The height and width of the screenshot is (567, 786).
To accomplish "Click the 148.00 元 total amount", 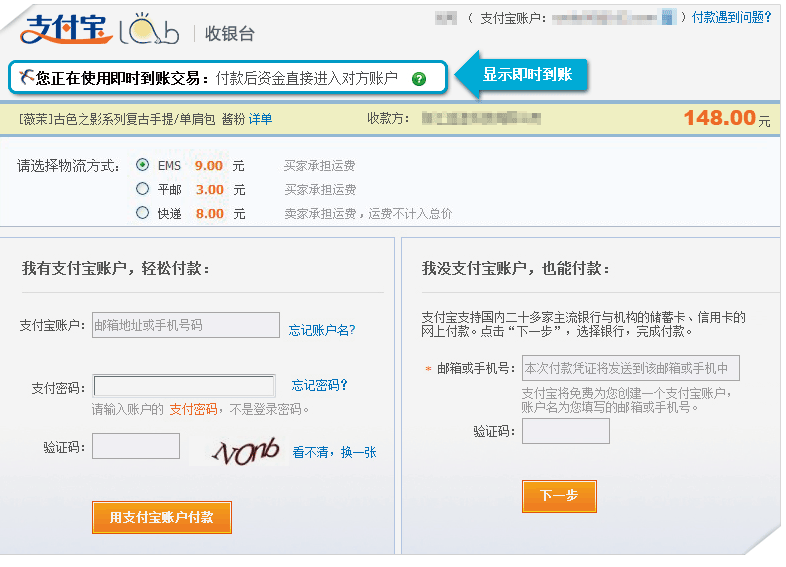I will tap(727, 118).
